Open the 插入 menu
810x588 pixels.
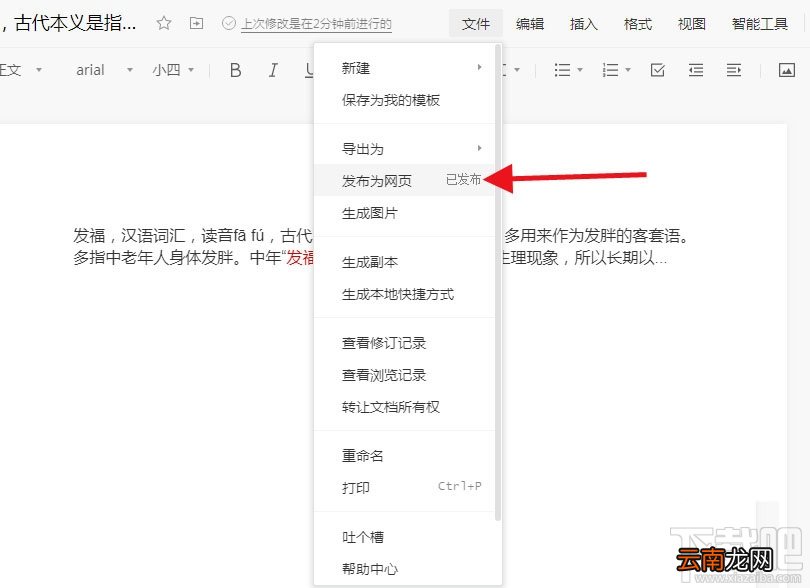tap(584, 24)
